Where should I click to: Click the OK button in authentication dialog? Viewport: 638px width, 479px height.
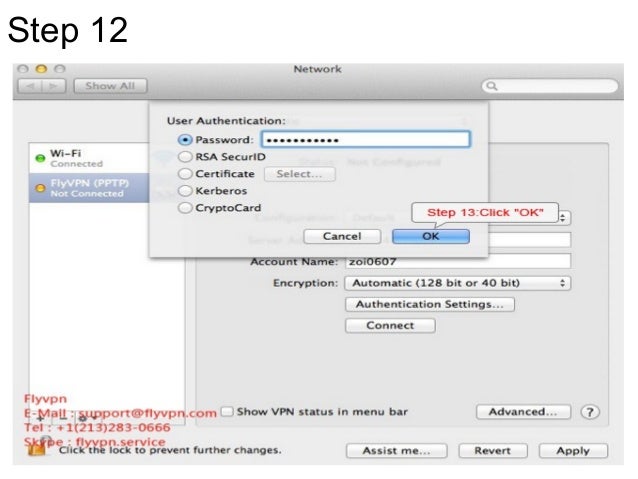[430, 236]
